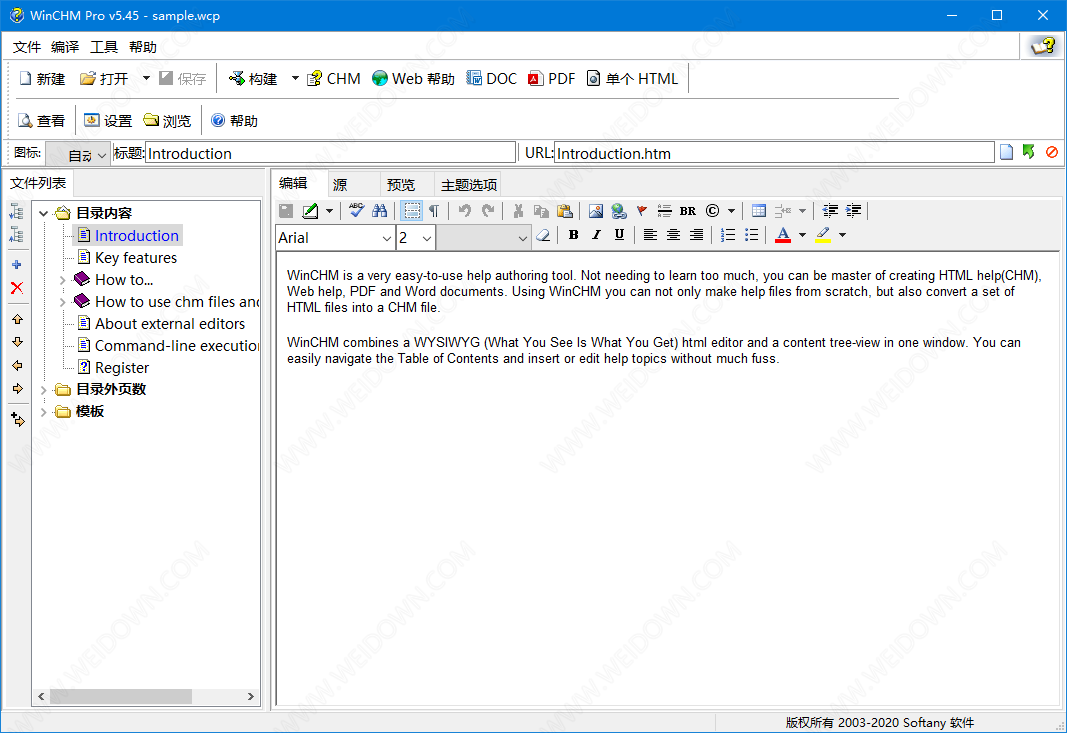
Task: Expand the How to... book node
Action: point(62,280)
